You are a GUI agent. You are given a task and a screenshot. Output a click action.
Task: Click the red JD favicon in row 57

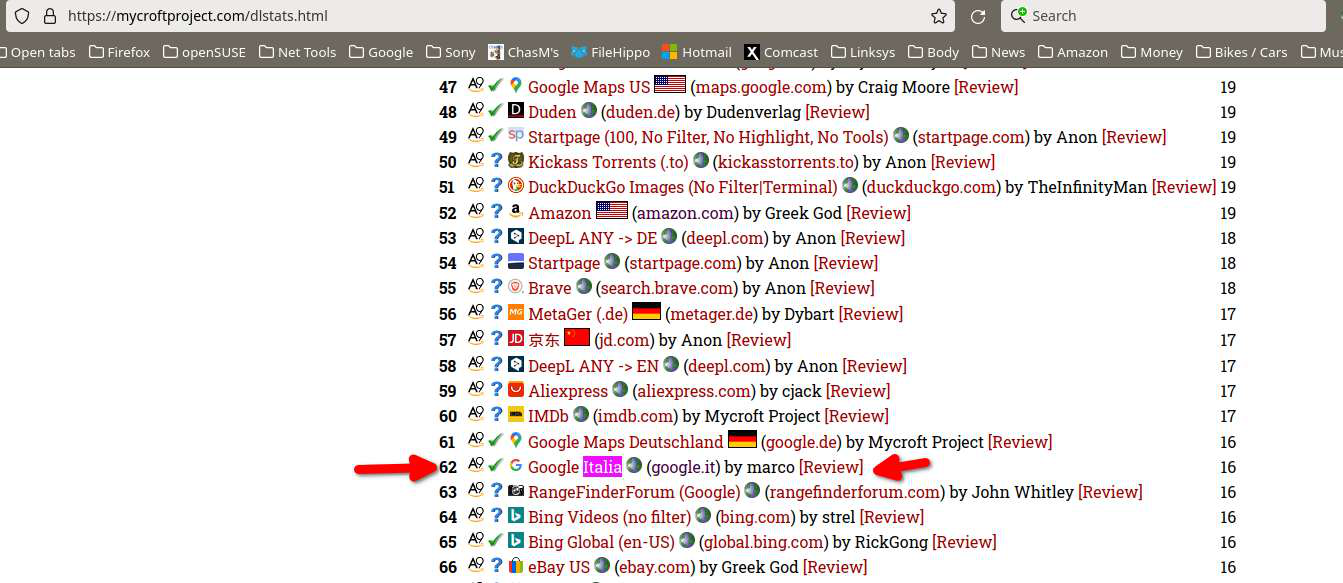(516, 338)
